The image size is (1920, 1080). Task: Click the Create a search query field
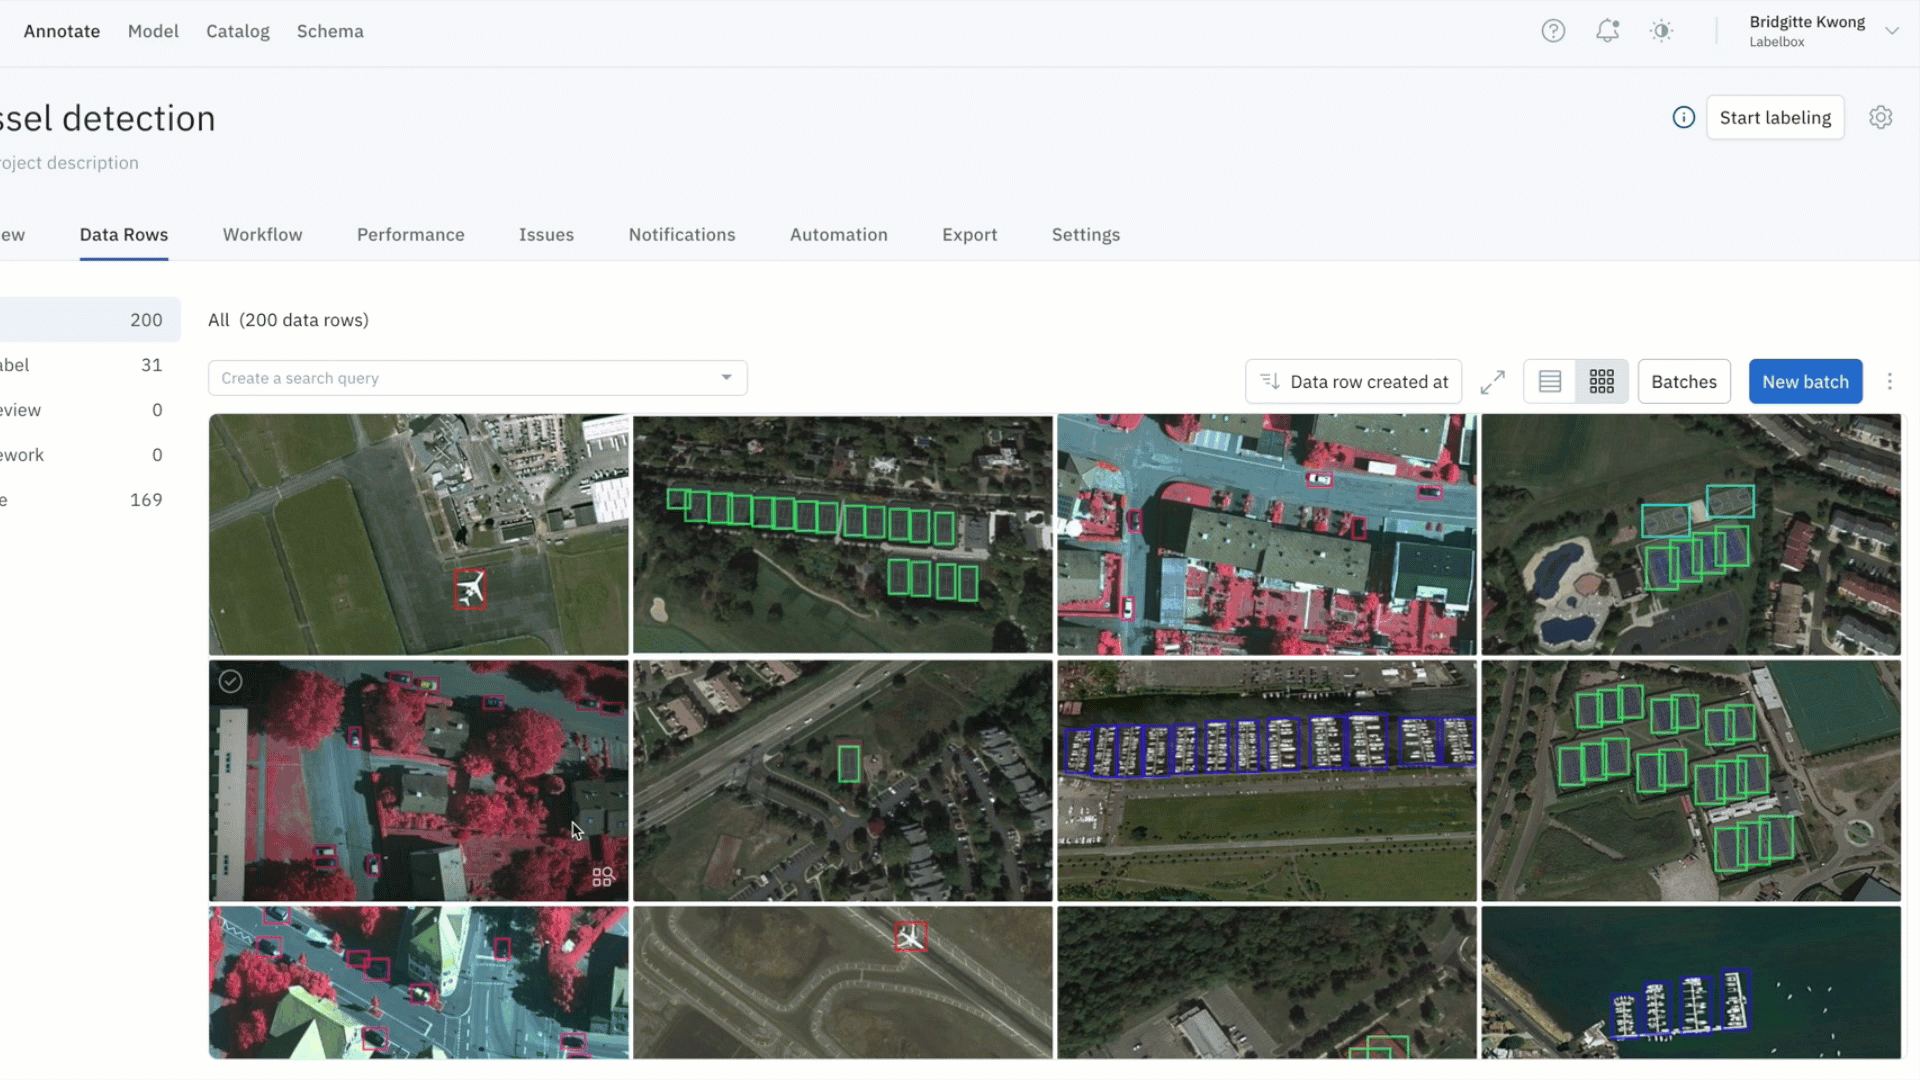pyautogui.click(x=478, y=378)
